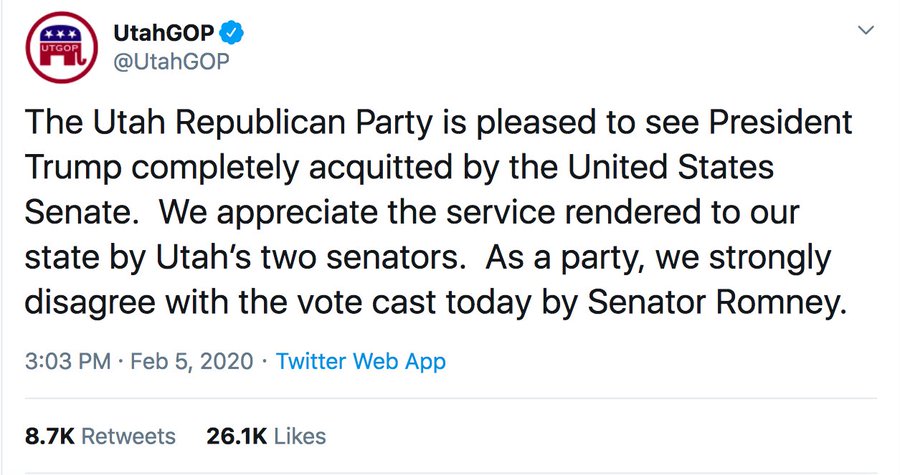Click the word Likes label
900x475 pixels.
(x=300, y=436)
